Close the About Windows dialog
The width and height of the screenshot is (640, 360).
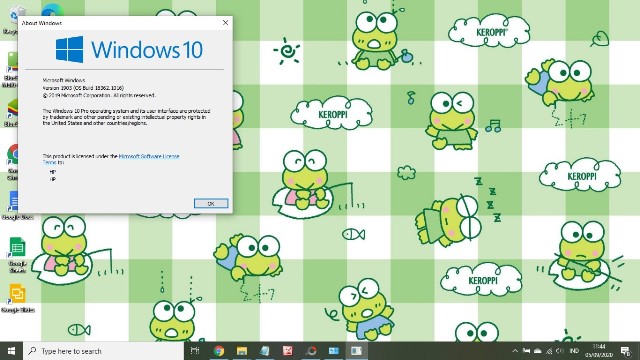tap(225, 22)
